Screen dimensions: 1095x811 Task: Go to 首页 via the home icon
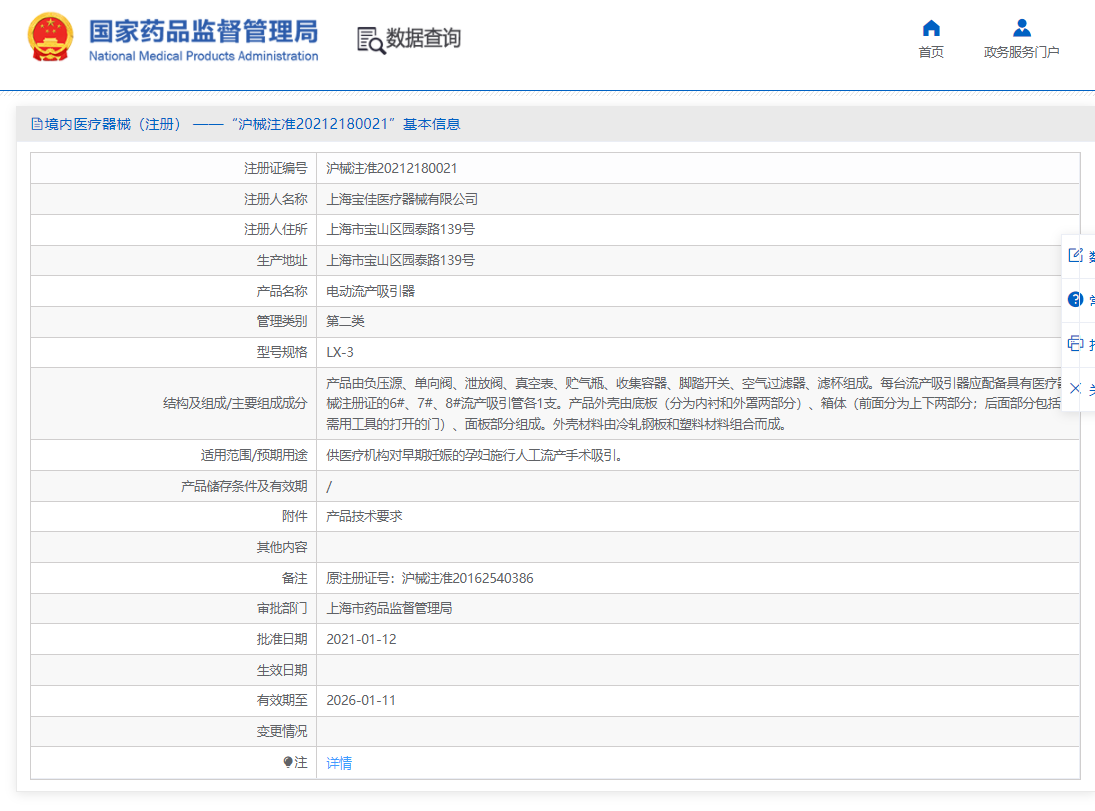[931, 28]
